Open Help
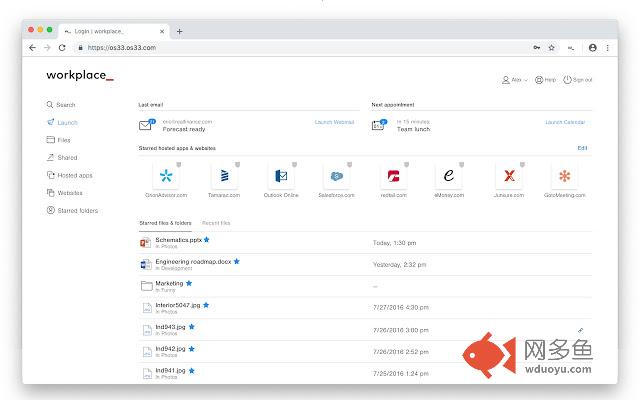640x400 pixels. 545,80
